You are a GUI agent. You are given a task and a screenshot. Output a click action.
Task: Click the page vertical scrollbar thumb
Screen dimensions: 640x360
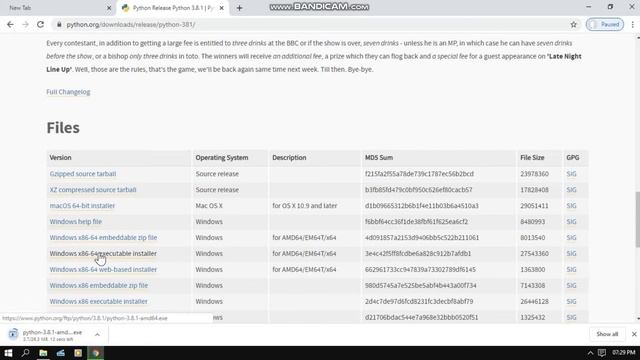point(638,219)
